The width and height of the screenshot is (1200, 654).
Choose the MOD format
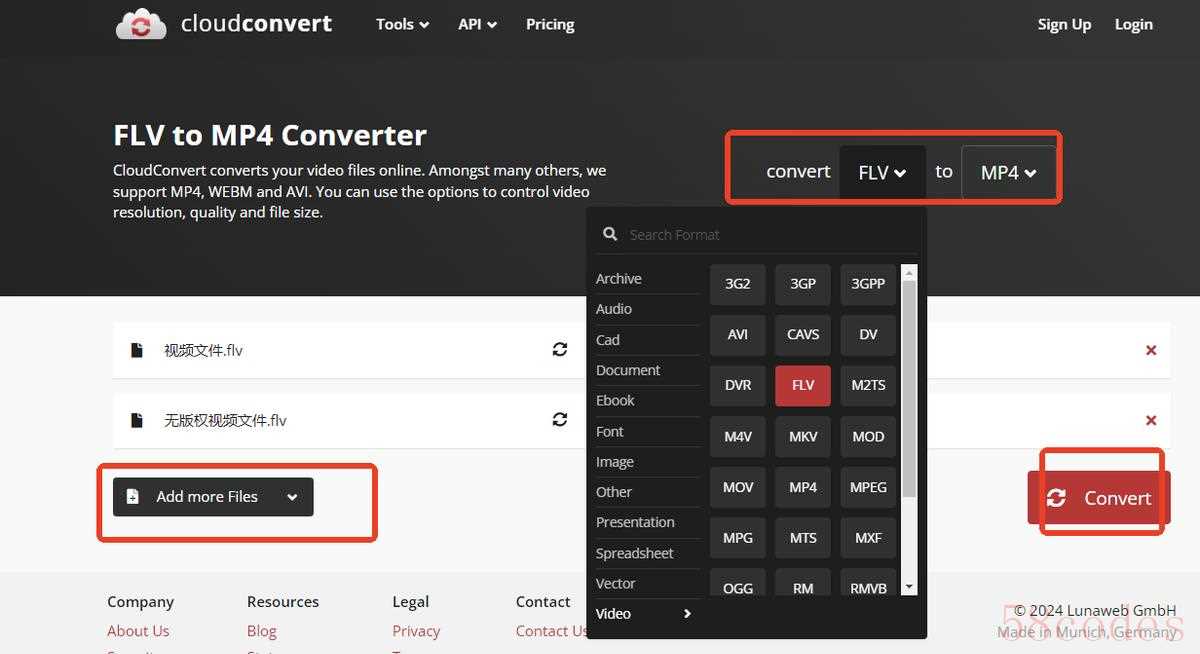[868, 437]
